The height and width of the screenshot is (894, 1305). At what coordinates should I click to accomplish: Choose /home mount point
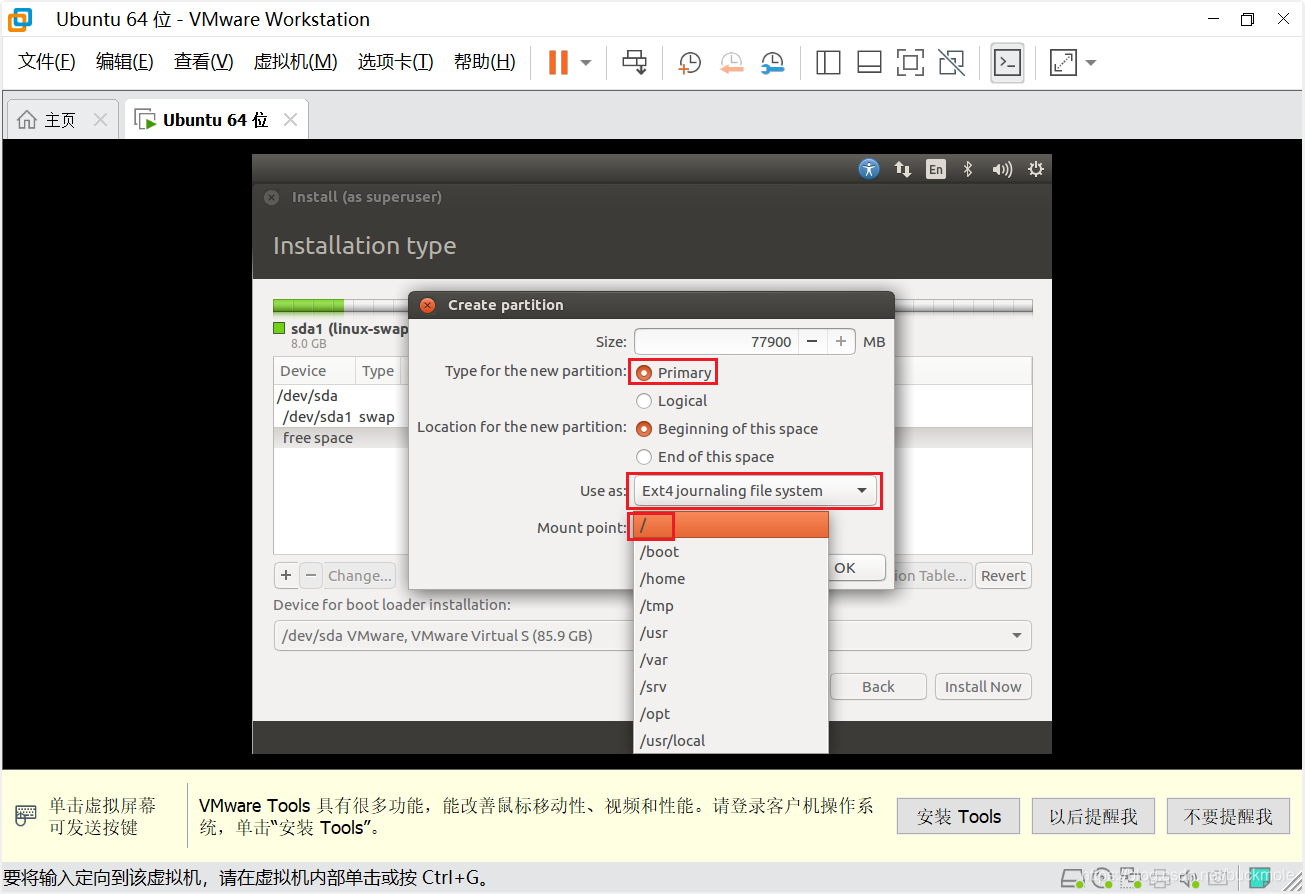(731, 579)
